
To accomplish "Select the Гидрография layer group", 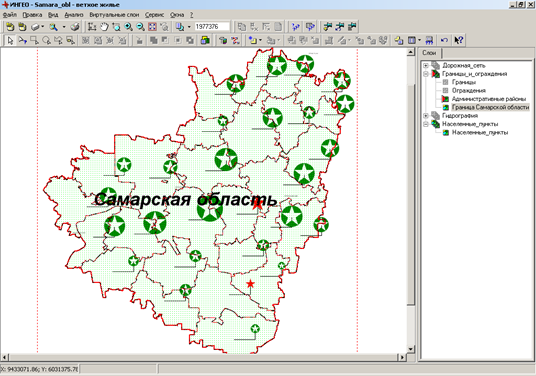I will pyautogui.click(x=460, y=116).
